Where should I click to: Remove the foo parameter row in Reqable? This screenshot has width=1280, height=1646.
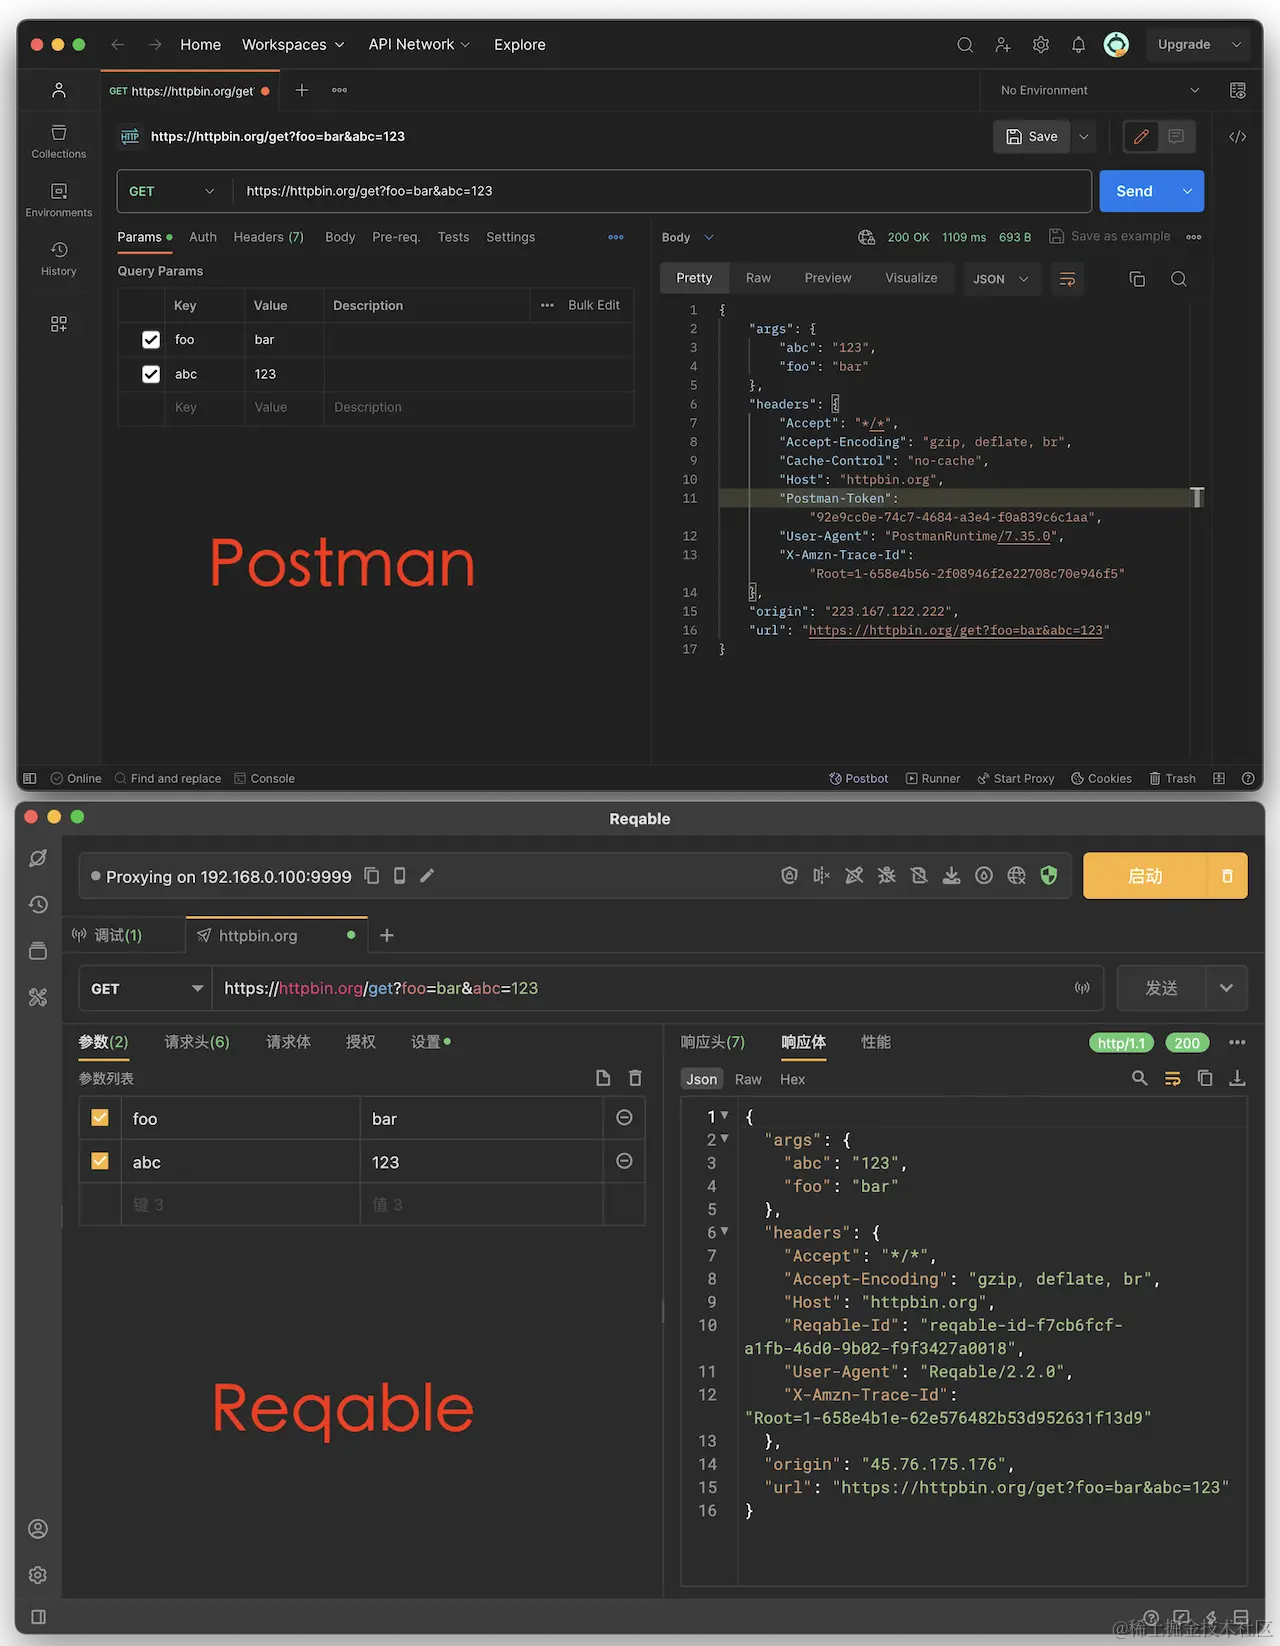tap(624, 1117)
